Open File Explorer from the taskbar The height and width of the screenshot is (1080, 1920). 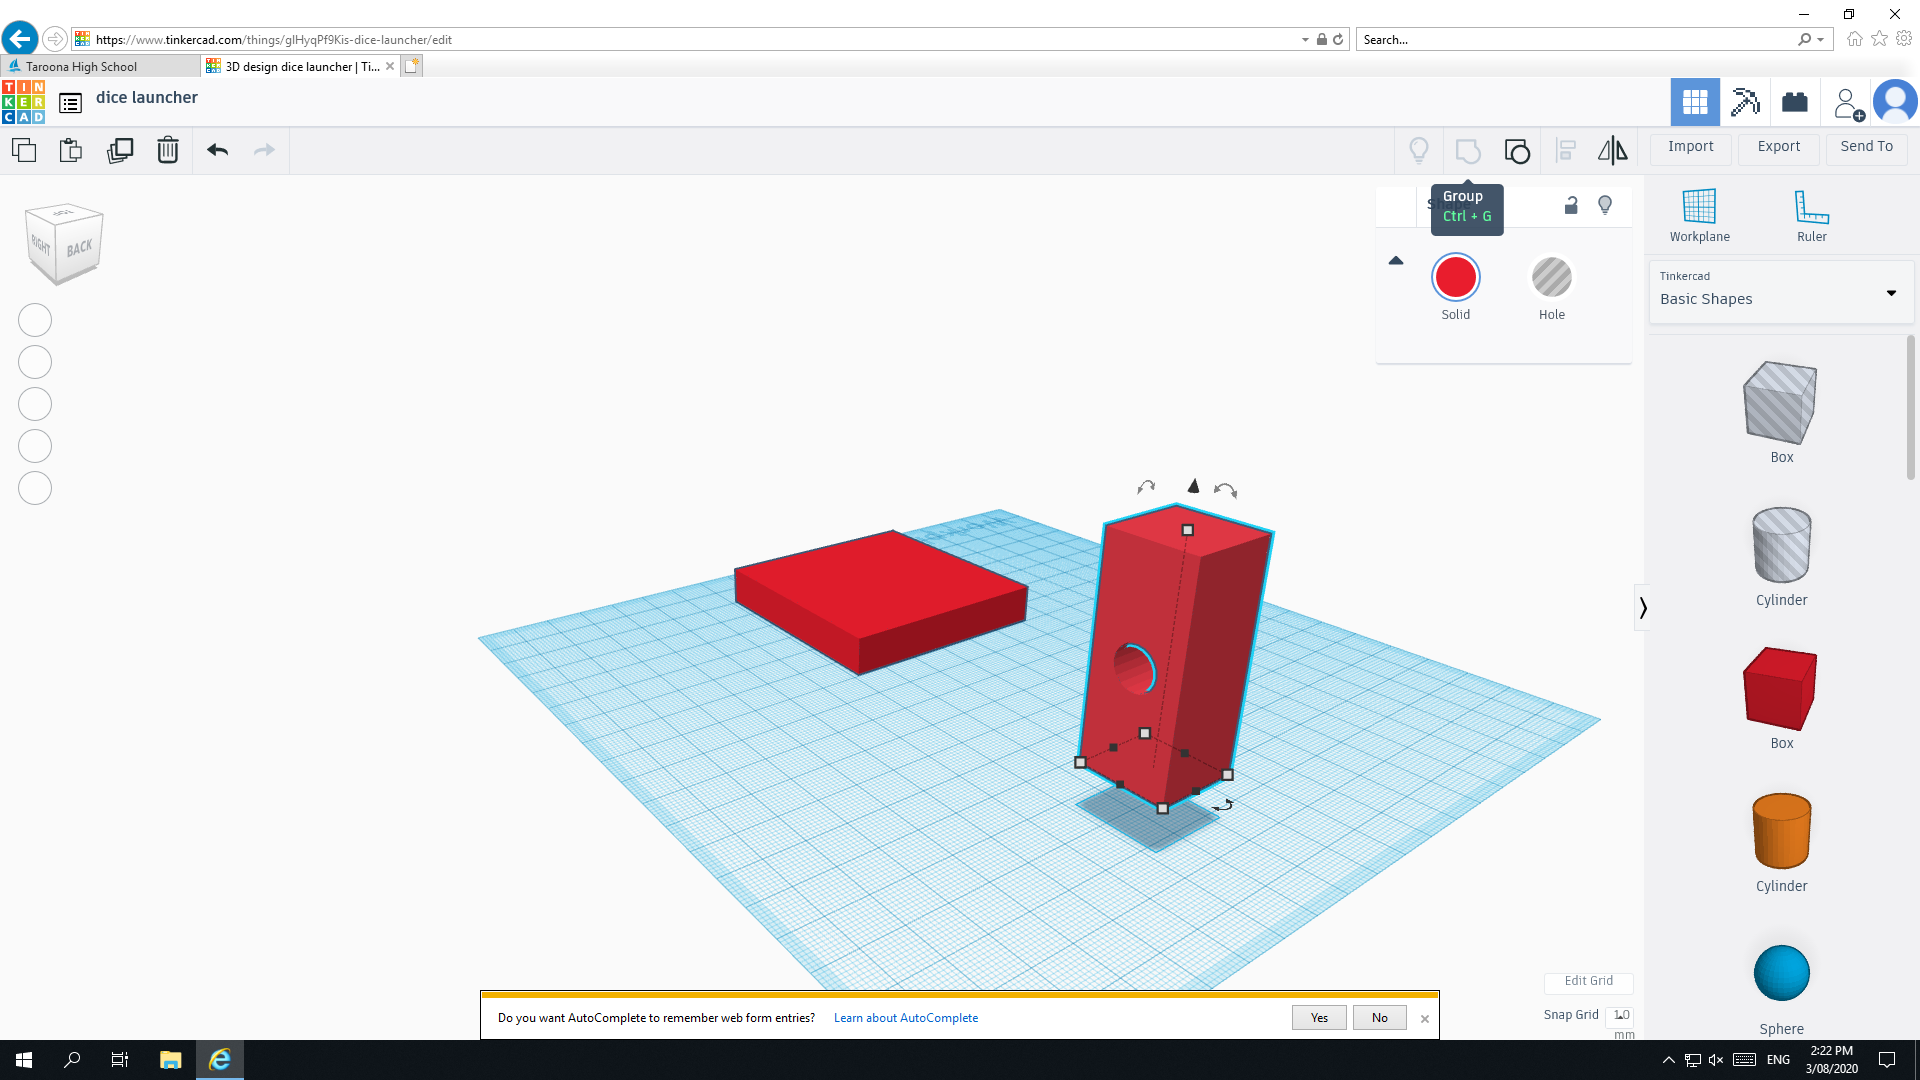[x=171, y=1060]
